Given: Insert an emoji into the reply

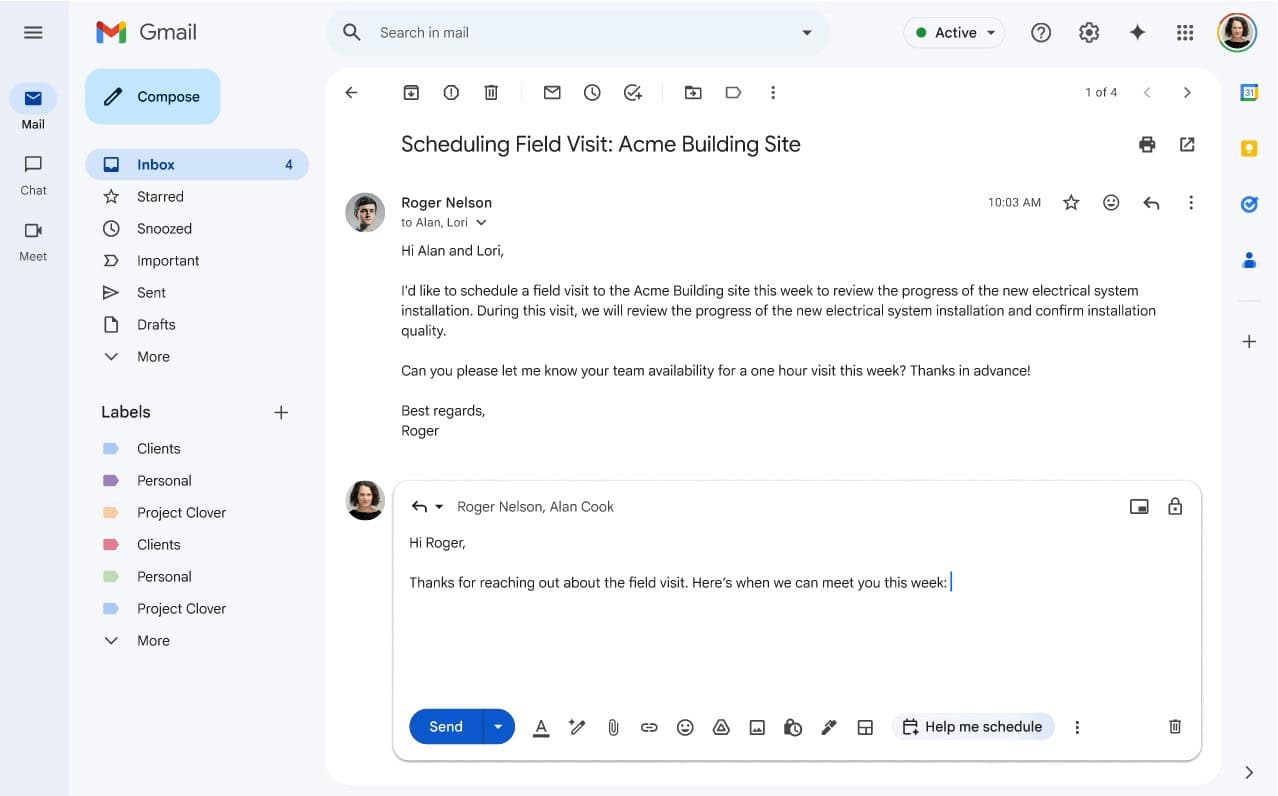Looking at the screenshot, I should 685,727.
